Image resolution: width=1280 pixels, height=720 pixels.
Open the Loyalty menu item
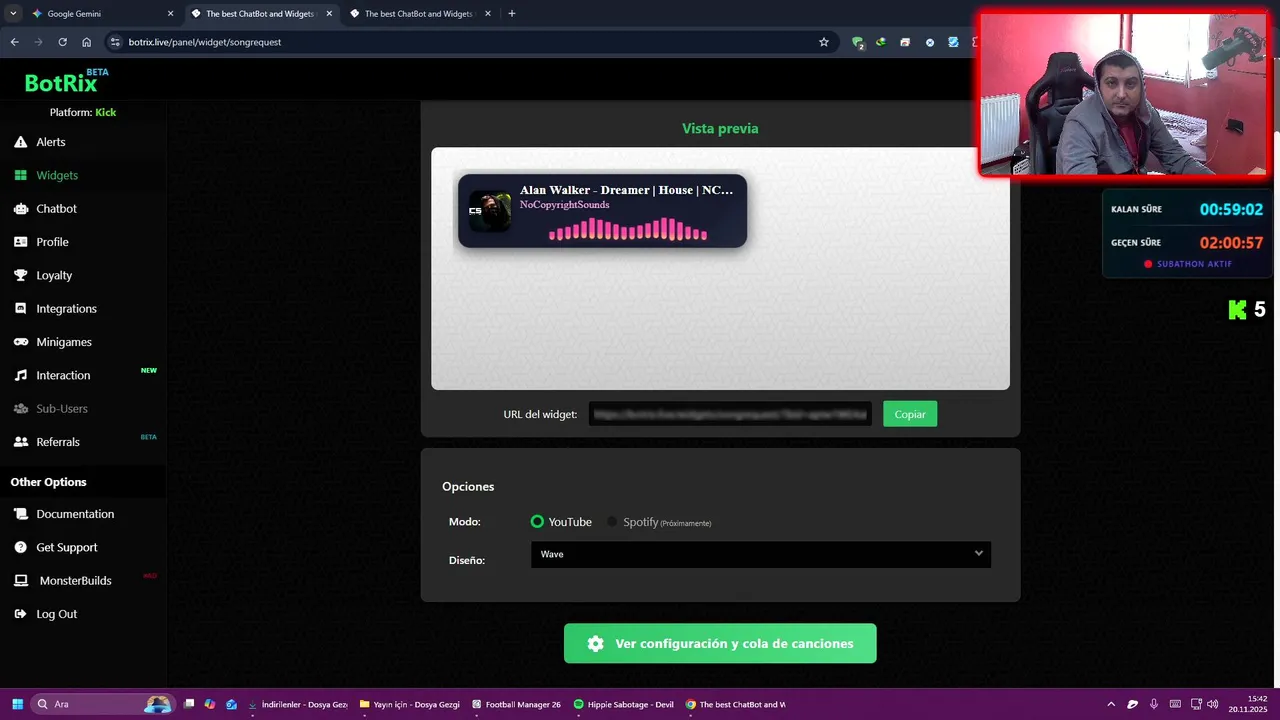pos(54,275)
